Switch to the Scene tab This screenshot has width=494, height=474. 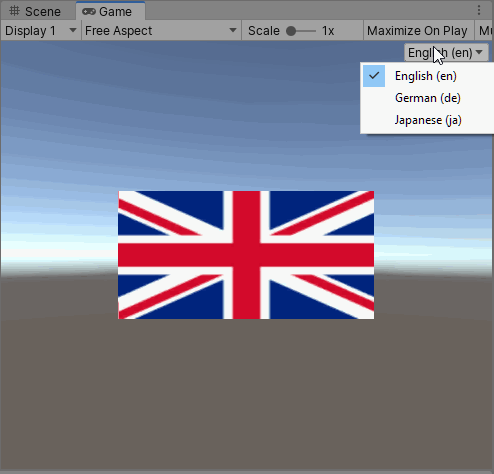(35, 12)
